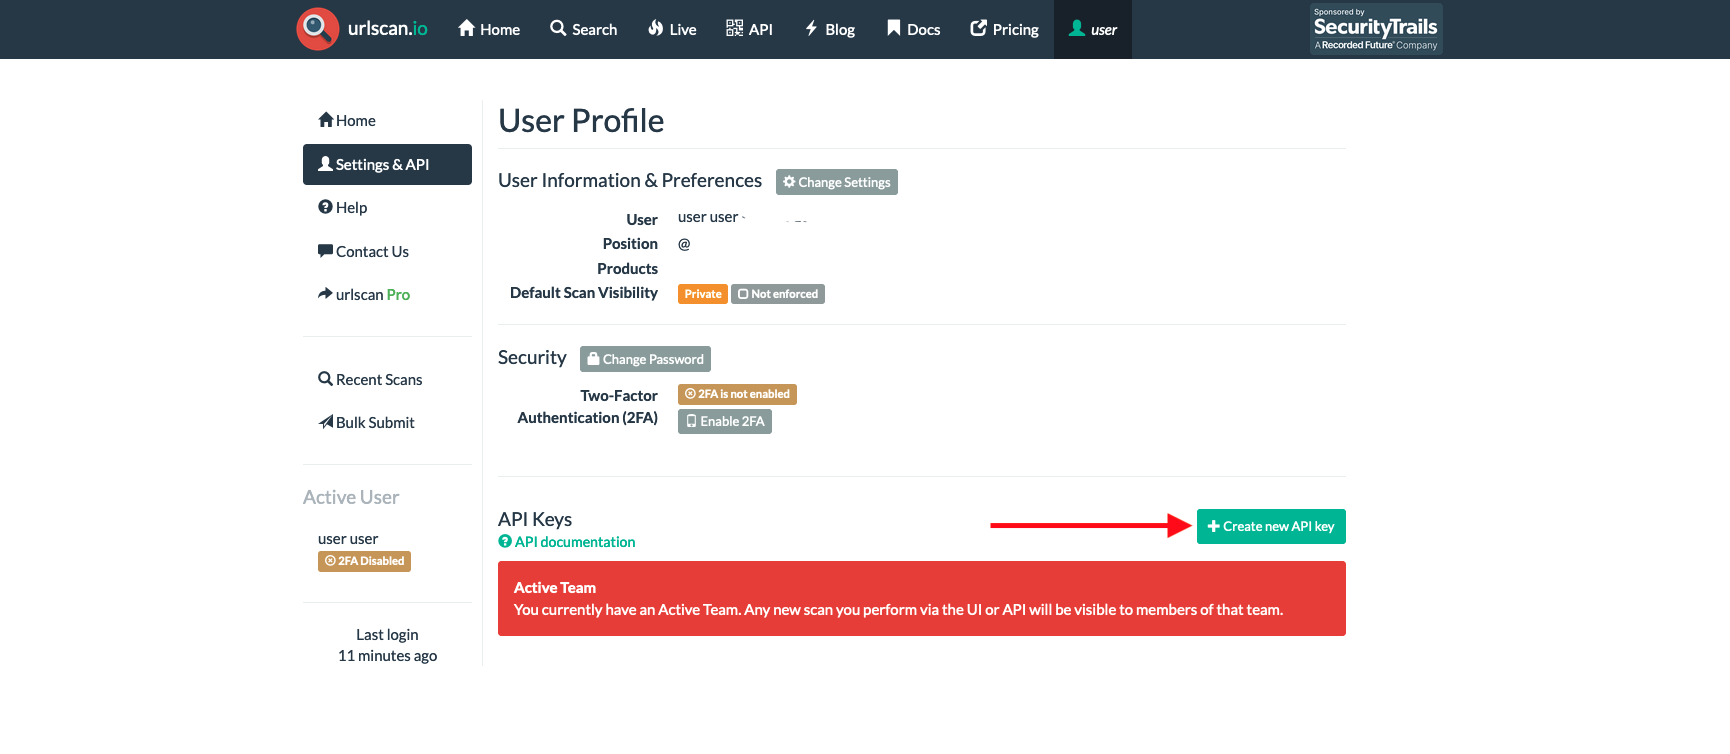Open Search in the top navbar
The image size is (1730, 754).
[584, 29]
